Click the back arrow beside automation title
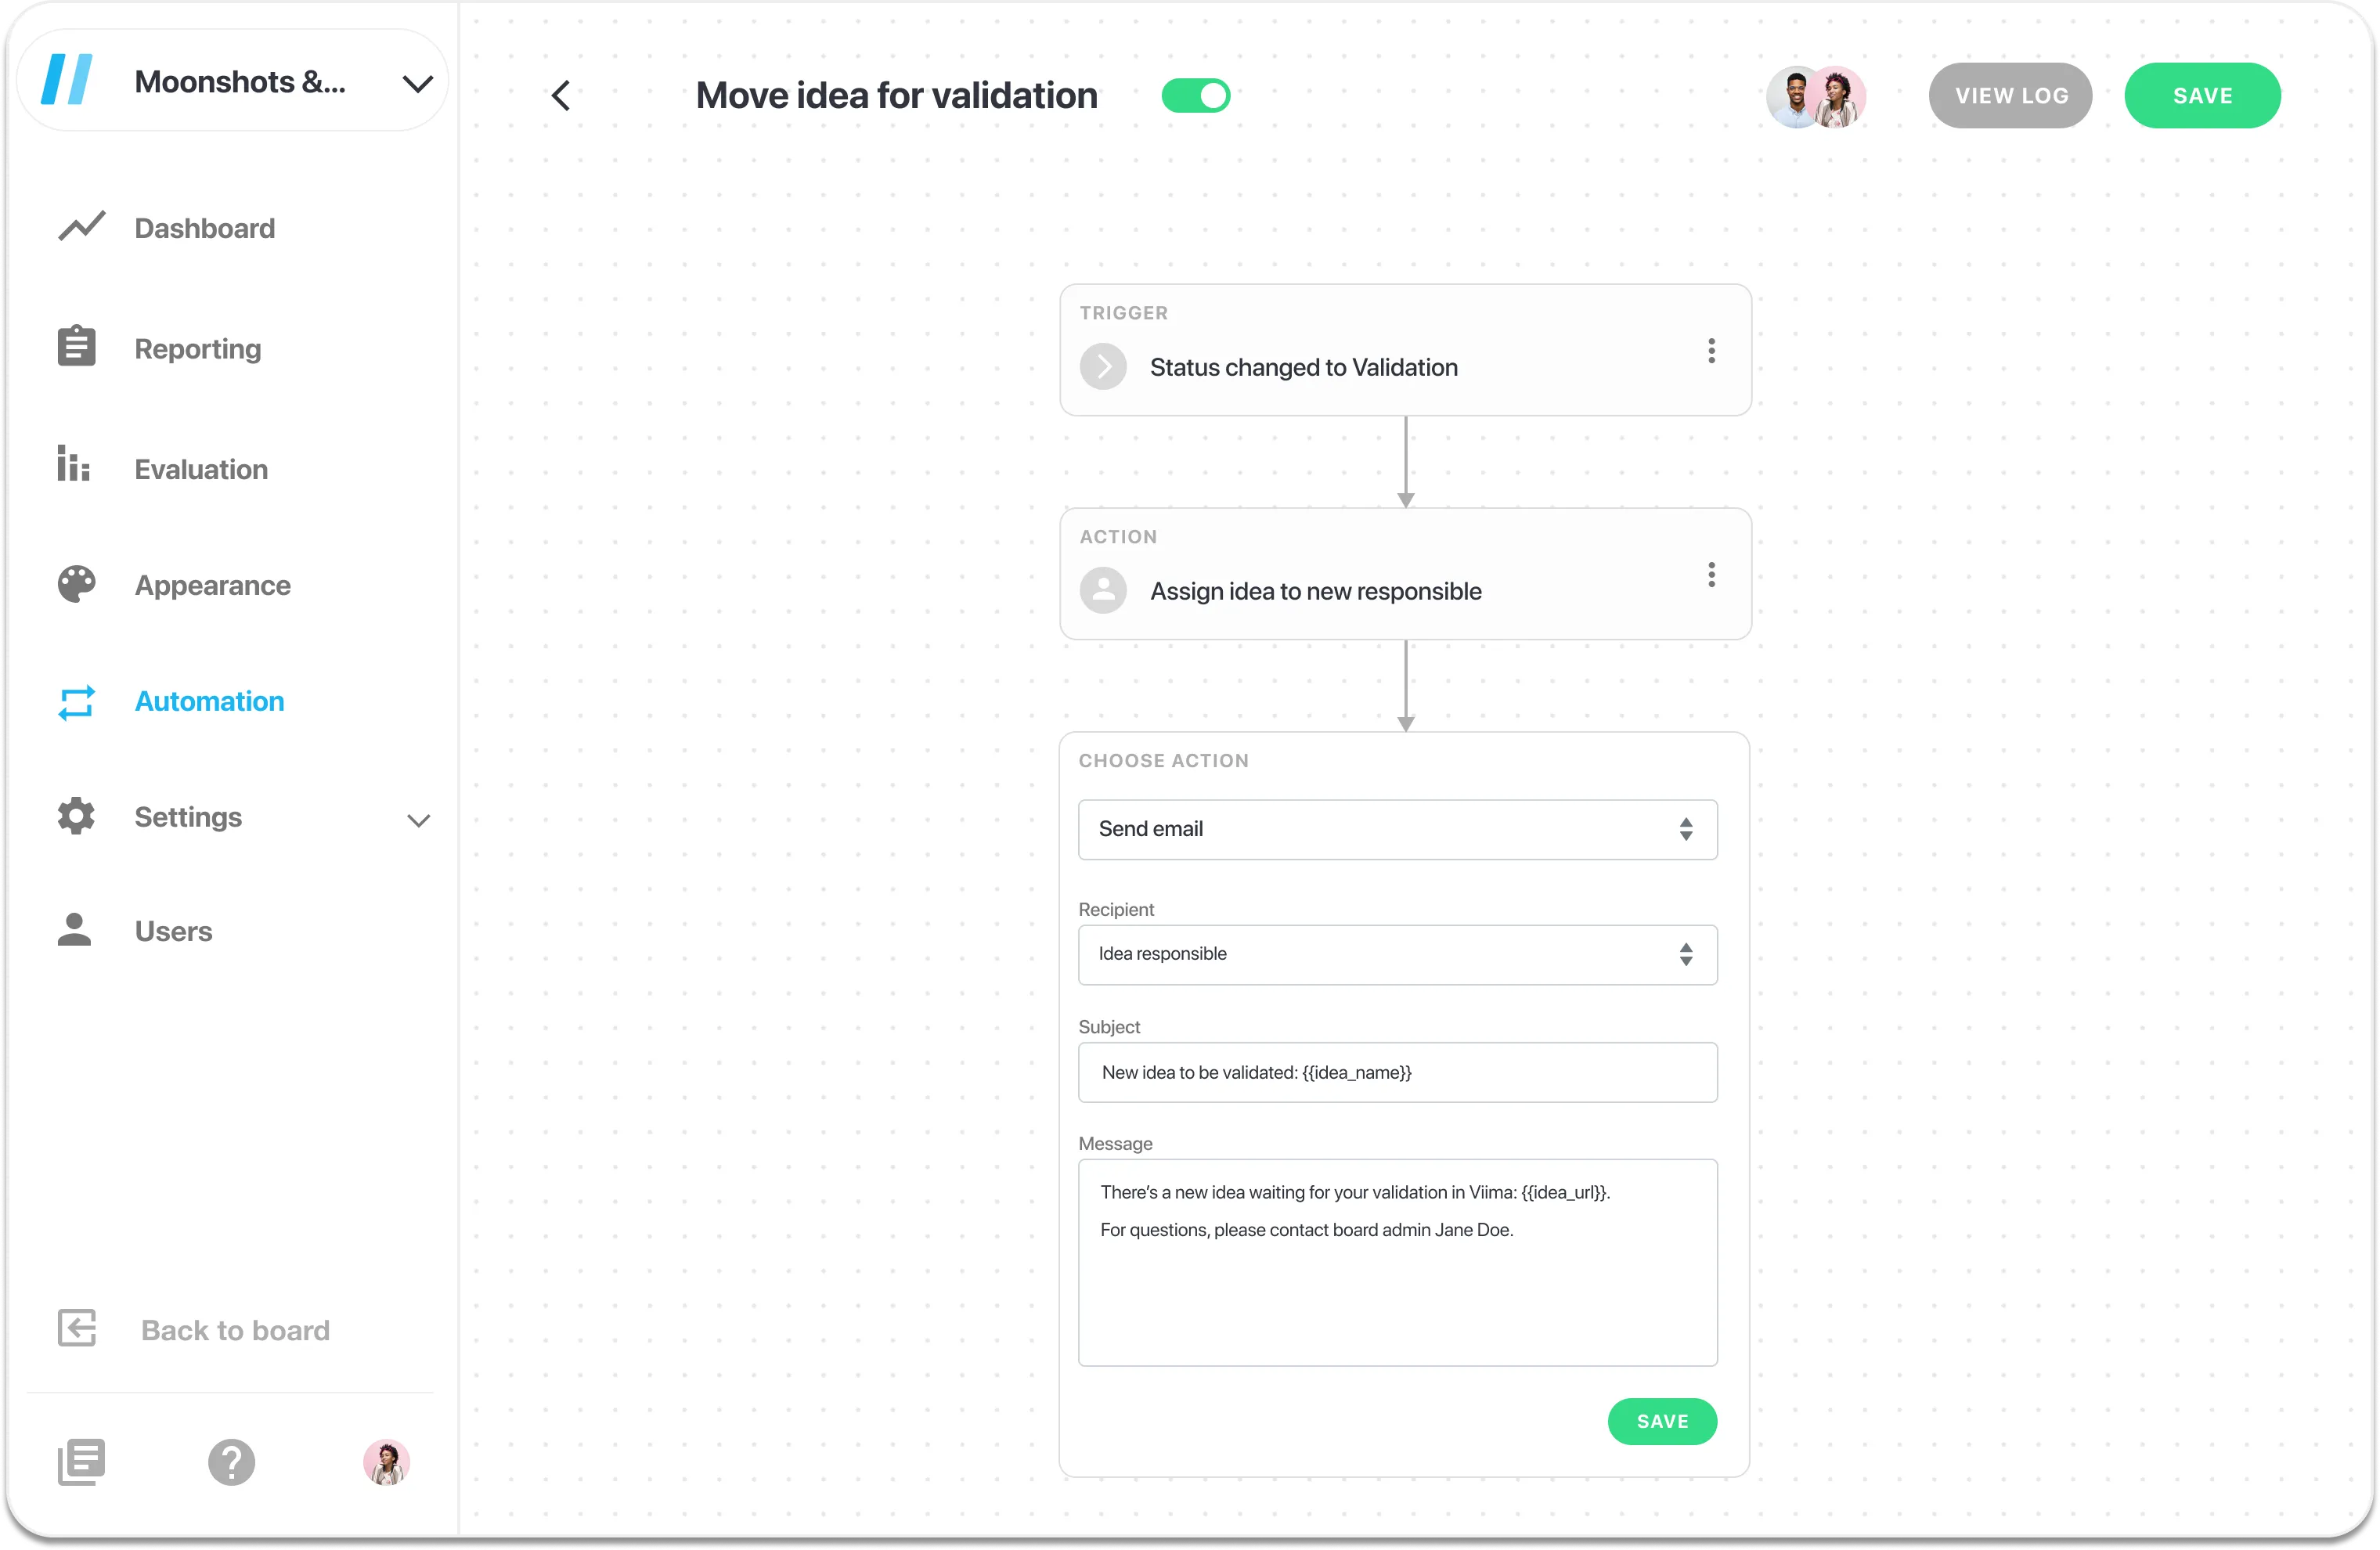 coord(561,95)
